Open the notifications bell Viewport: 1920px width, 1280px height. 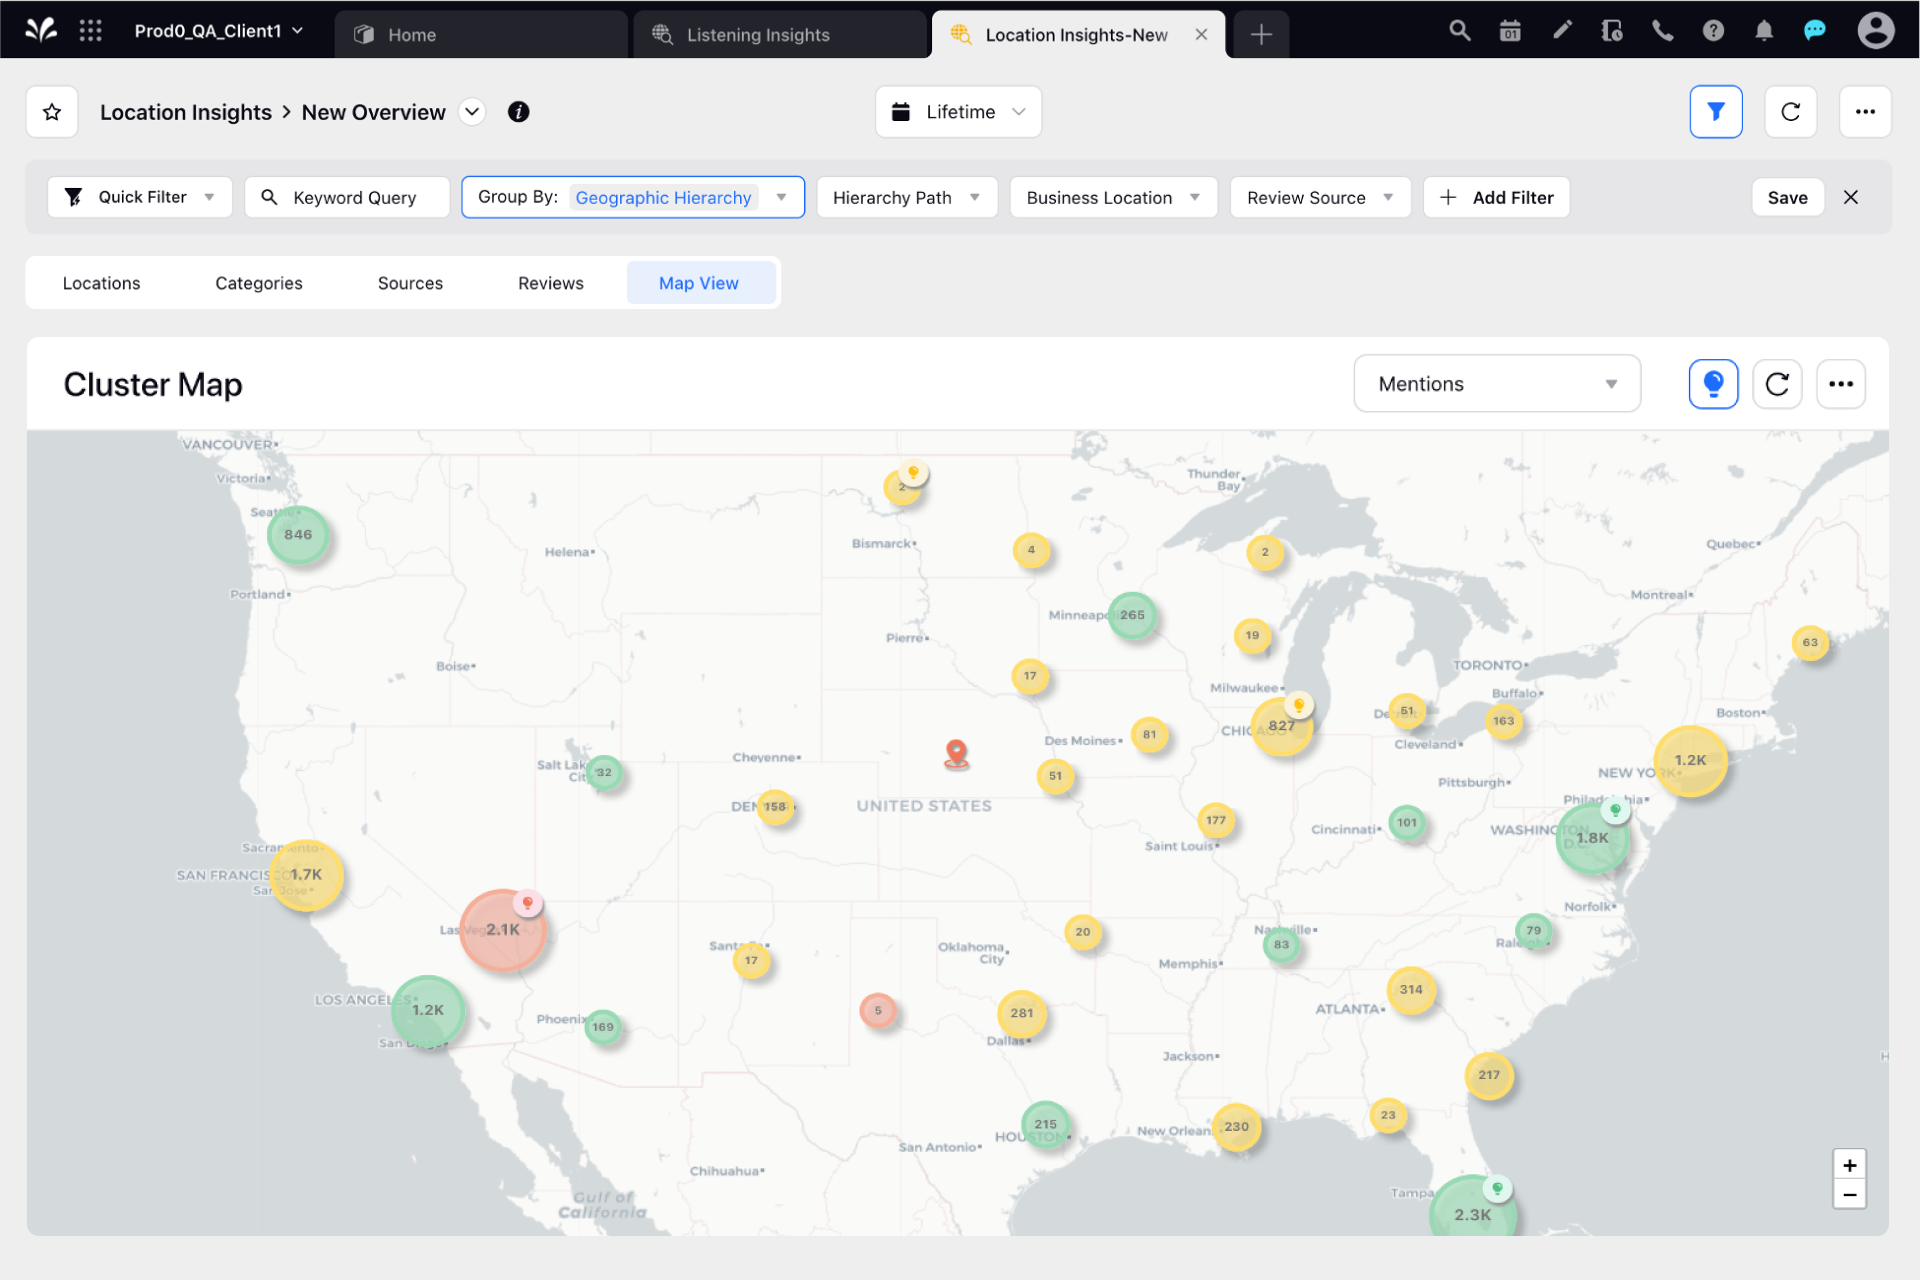tap(1764, 32)
